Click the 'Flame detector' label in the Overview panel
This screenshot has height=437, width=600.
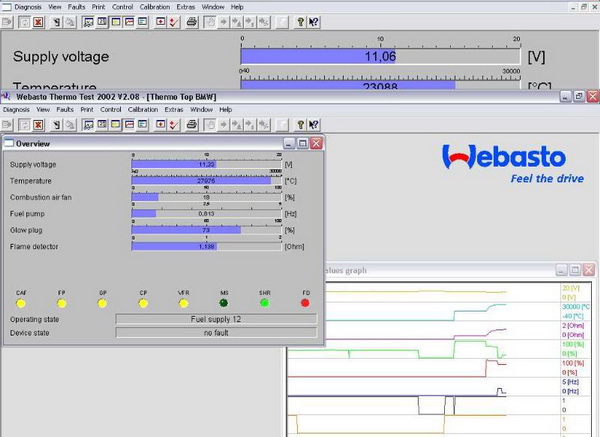click(x=34, y=246)
